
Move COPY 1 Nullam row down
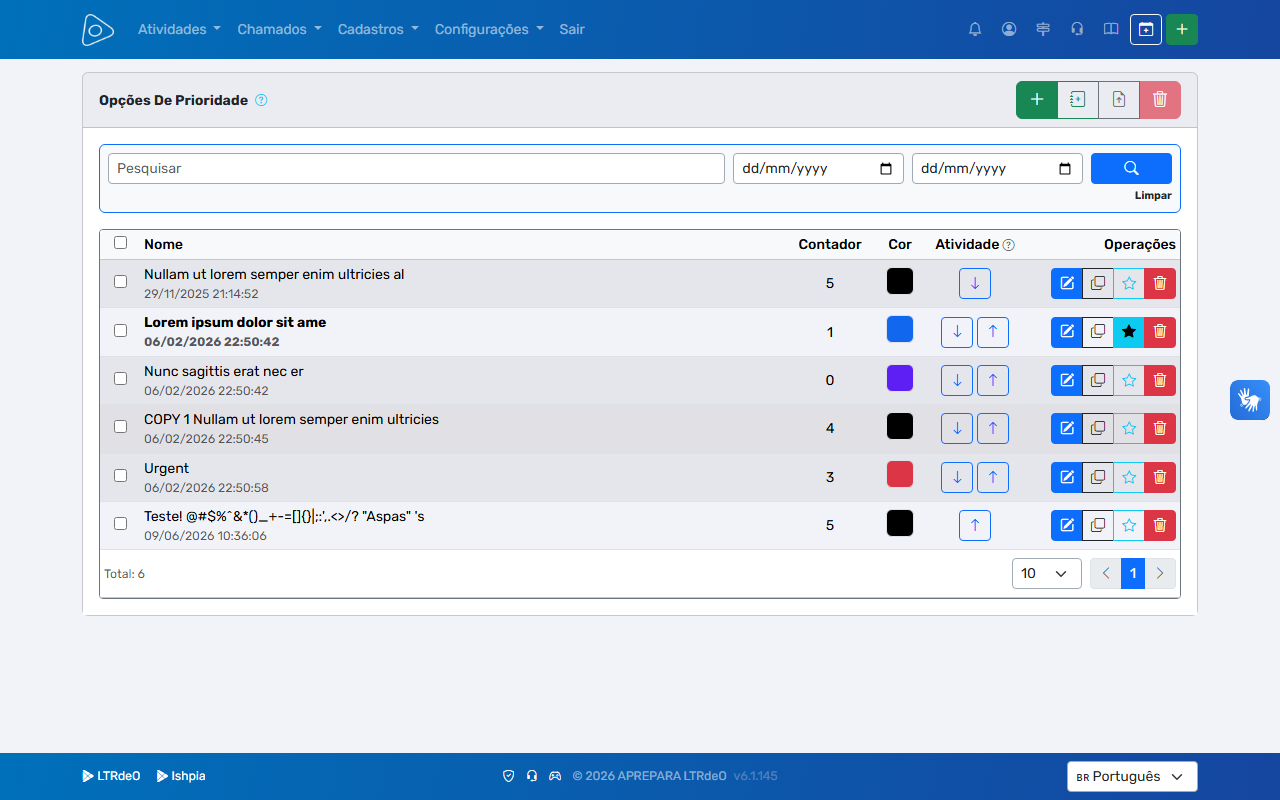(957, 428)
